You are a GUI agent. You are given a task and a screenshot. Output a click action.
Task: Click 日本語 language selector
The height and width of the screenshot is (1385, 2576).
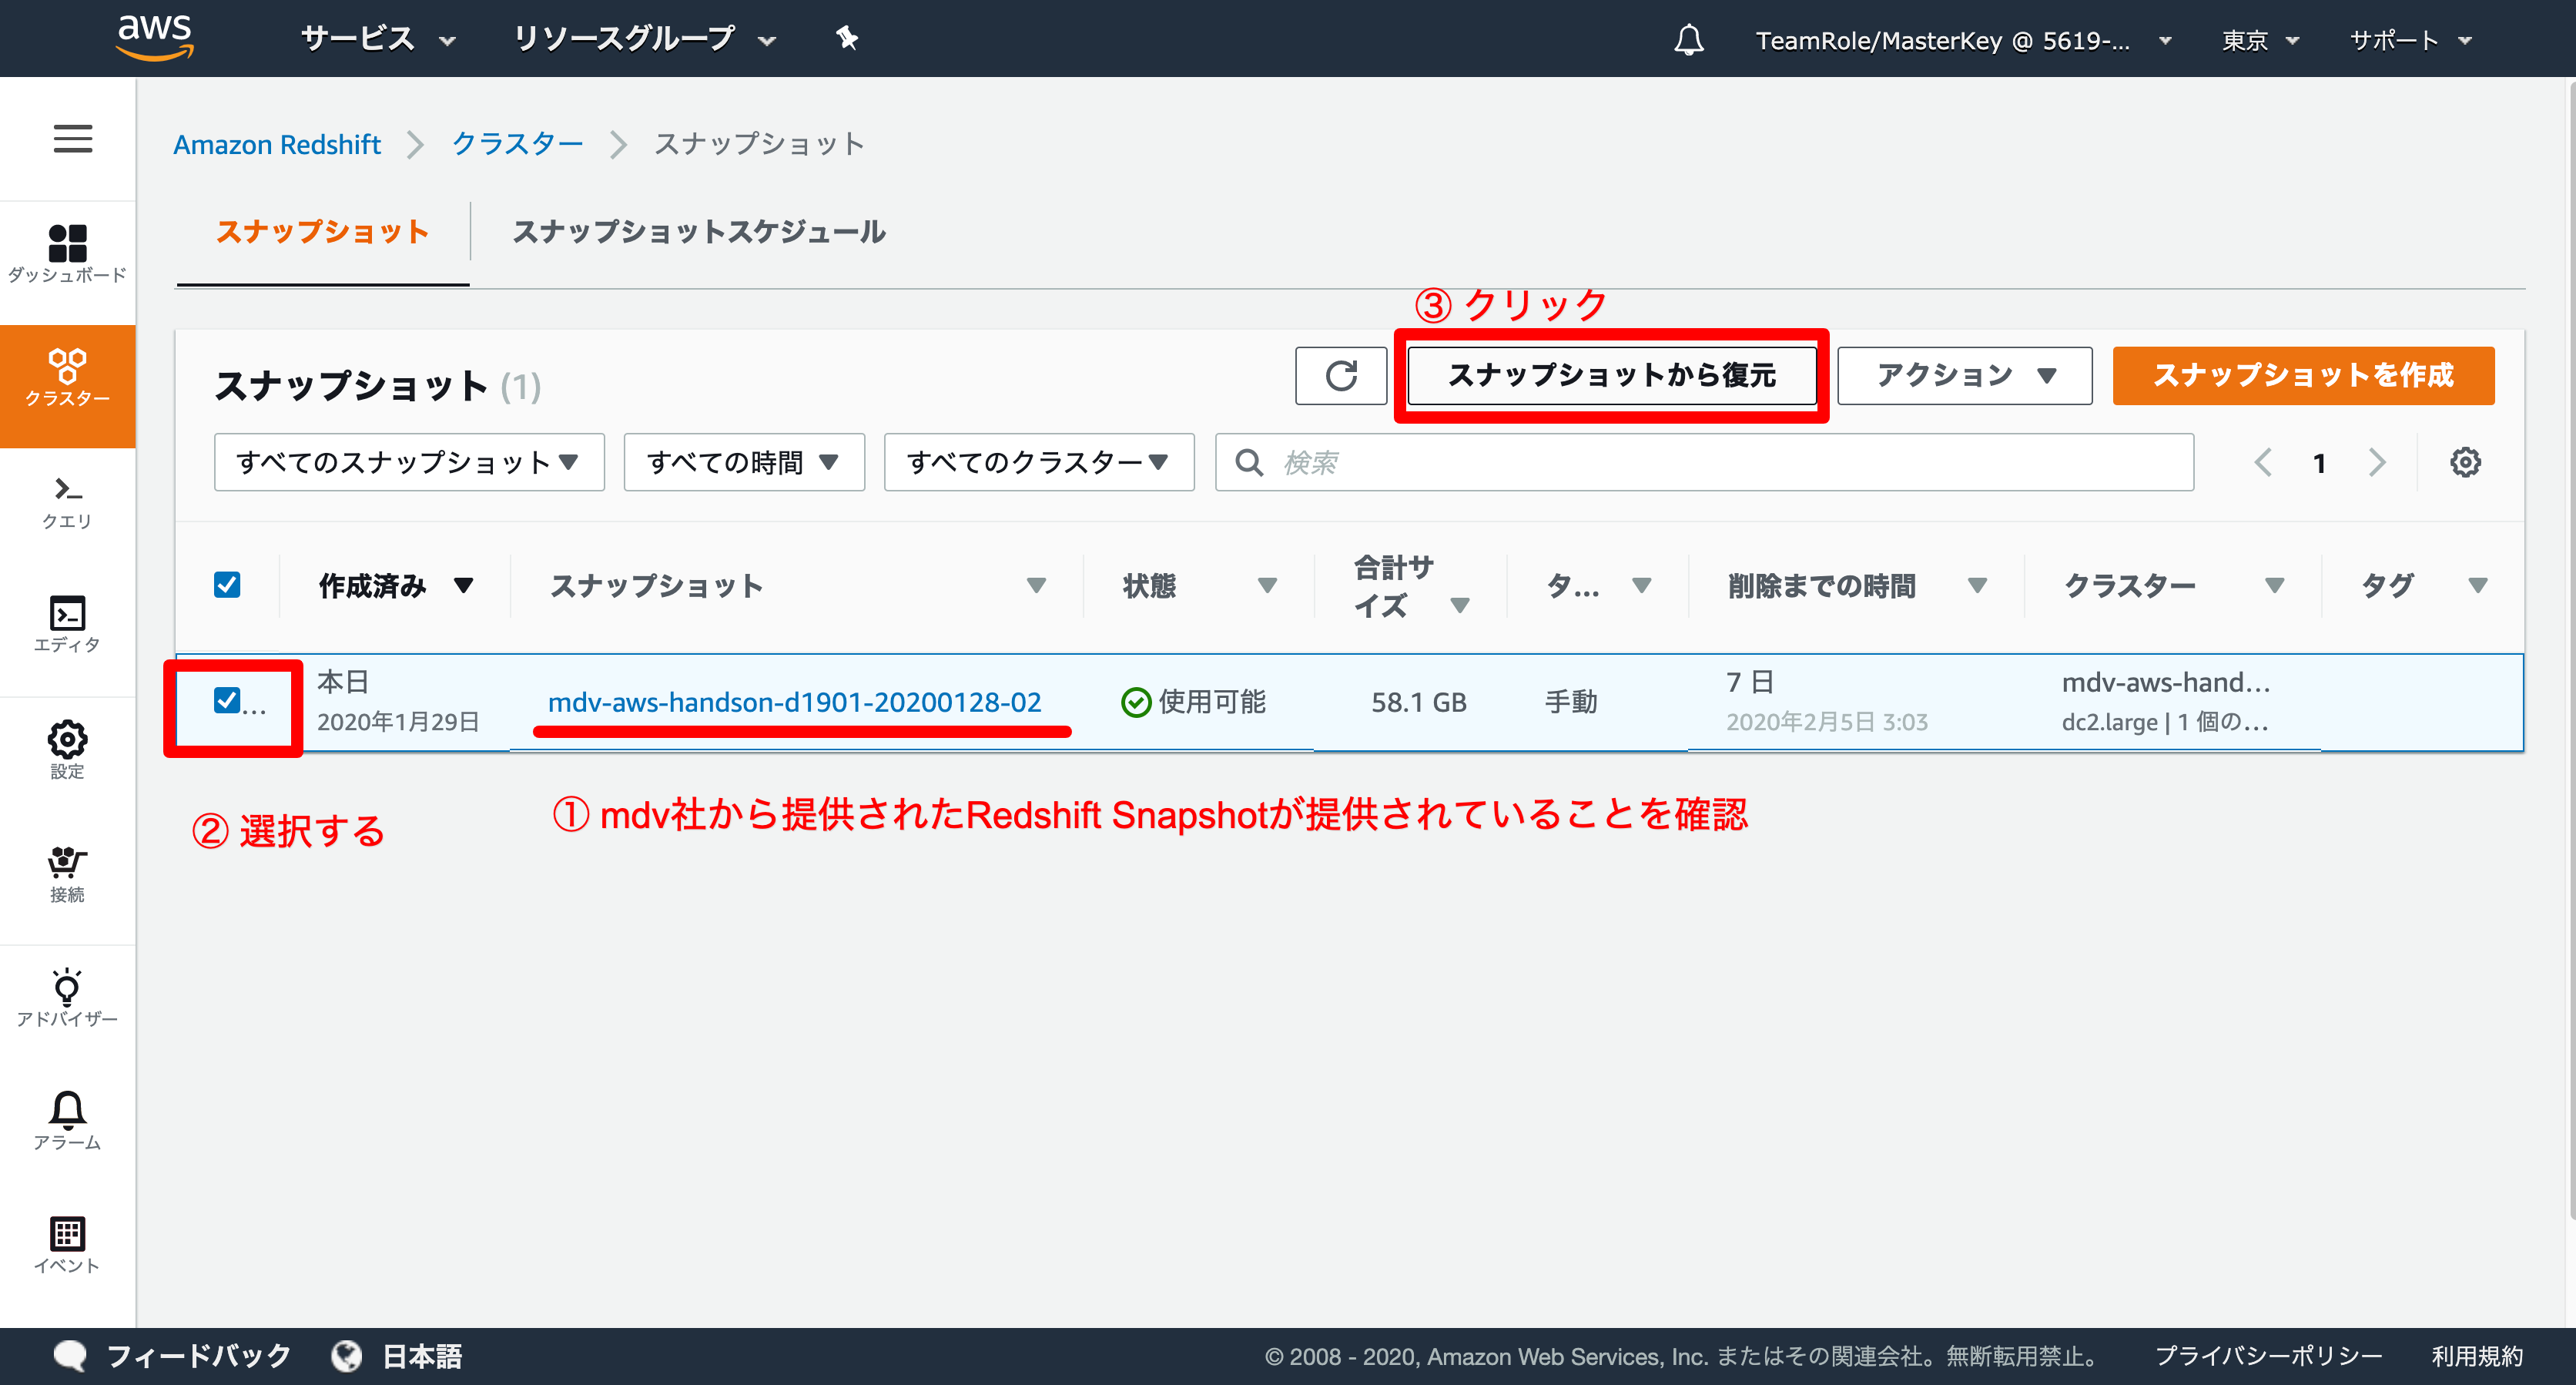[422, 1356]
